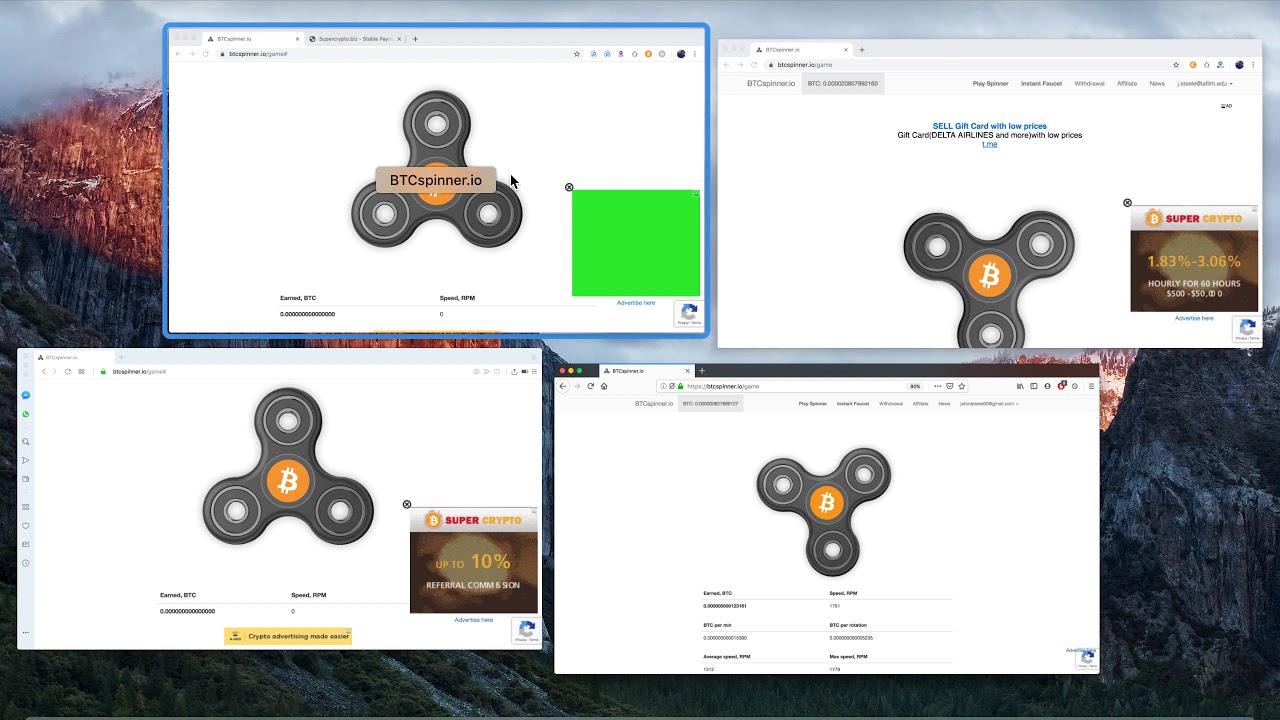
Task: Click BTCspinner.io brand logo in top-right window
Action: point(771,84)
